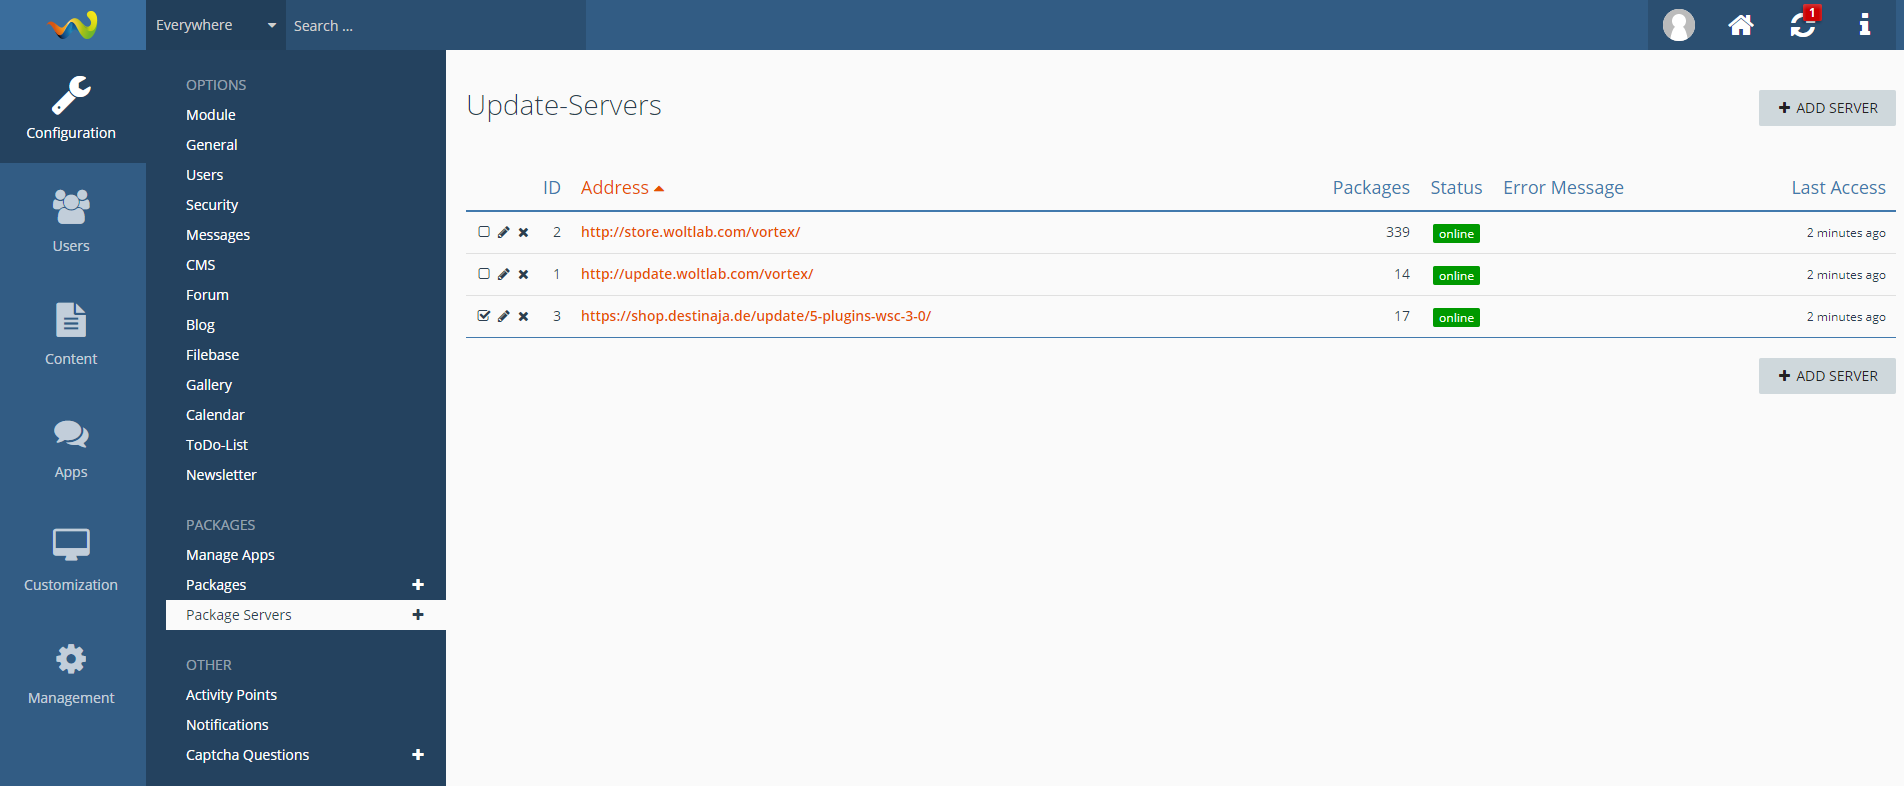The height and width of the screenshot is (786, 1904).
Task: Edit the store.woltlab.com server with pencil icon
Action: (x=504, y=232)
